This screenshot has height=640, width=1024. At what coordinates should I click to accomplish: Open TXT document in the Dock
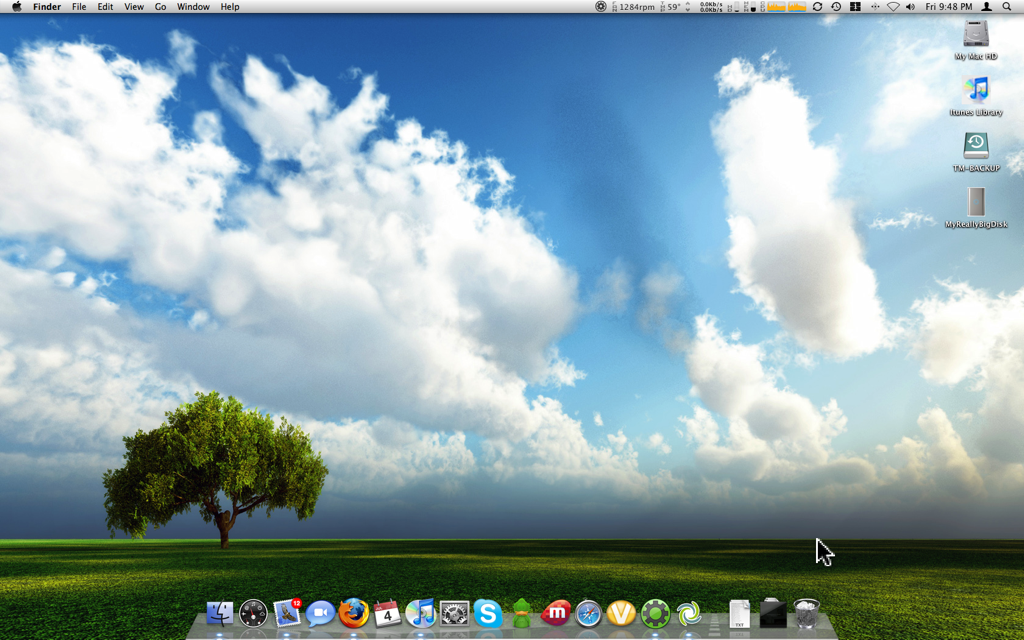(739, 615)
